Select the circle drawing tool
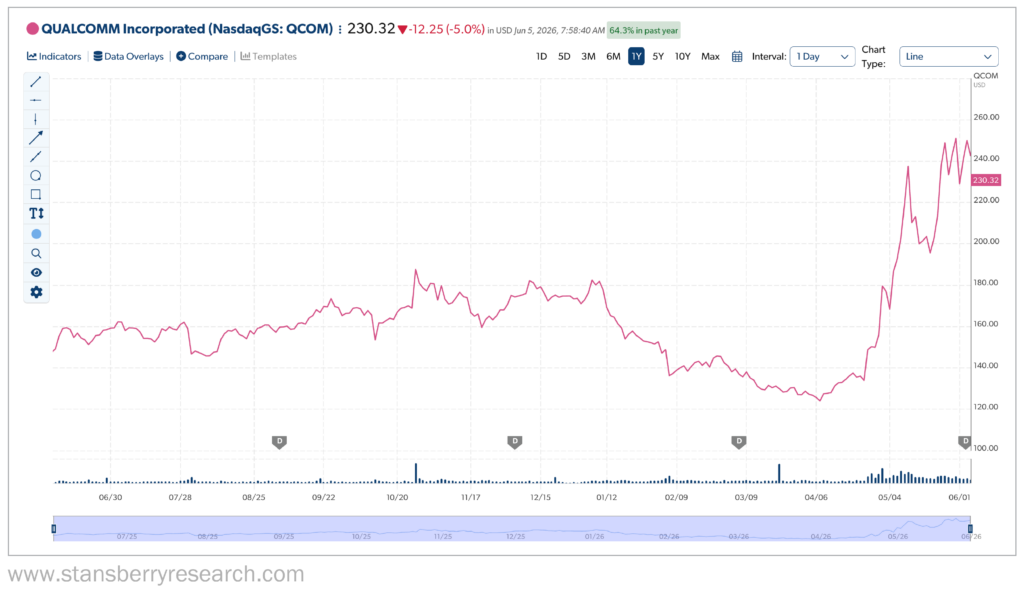The width and height of the screenshot is (1024, 596). [x=36, y=176]
